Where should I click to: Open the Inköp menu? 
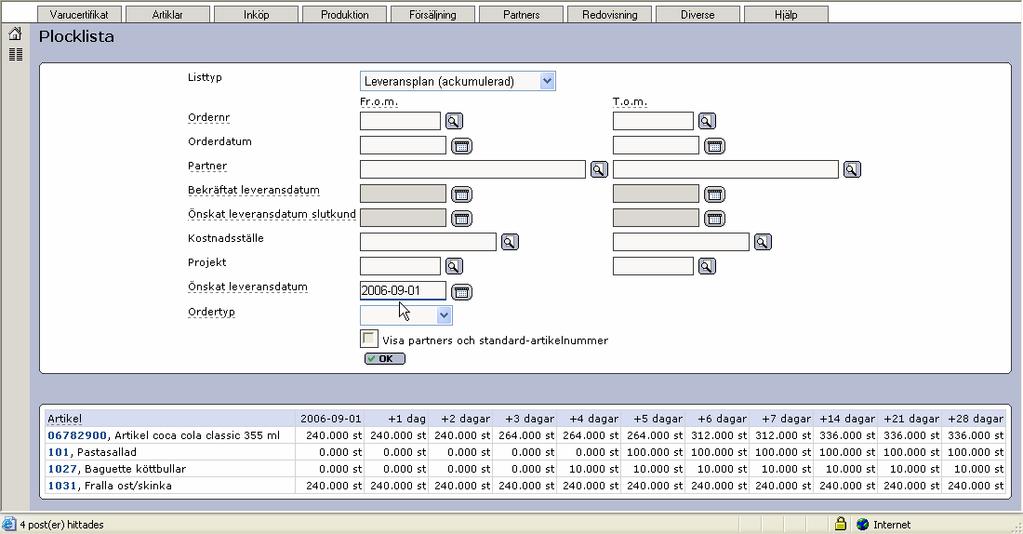tap(256, 14)
